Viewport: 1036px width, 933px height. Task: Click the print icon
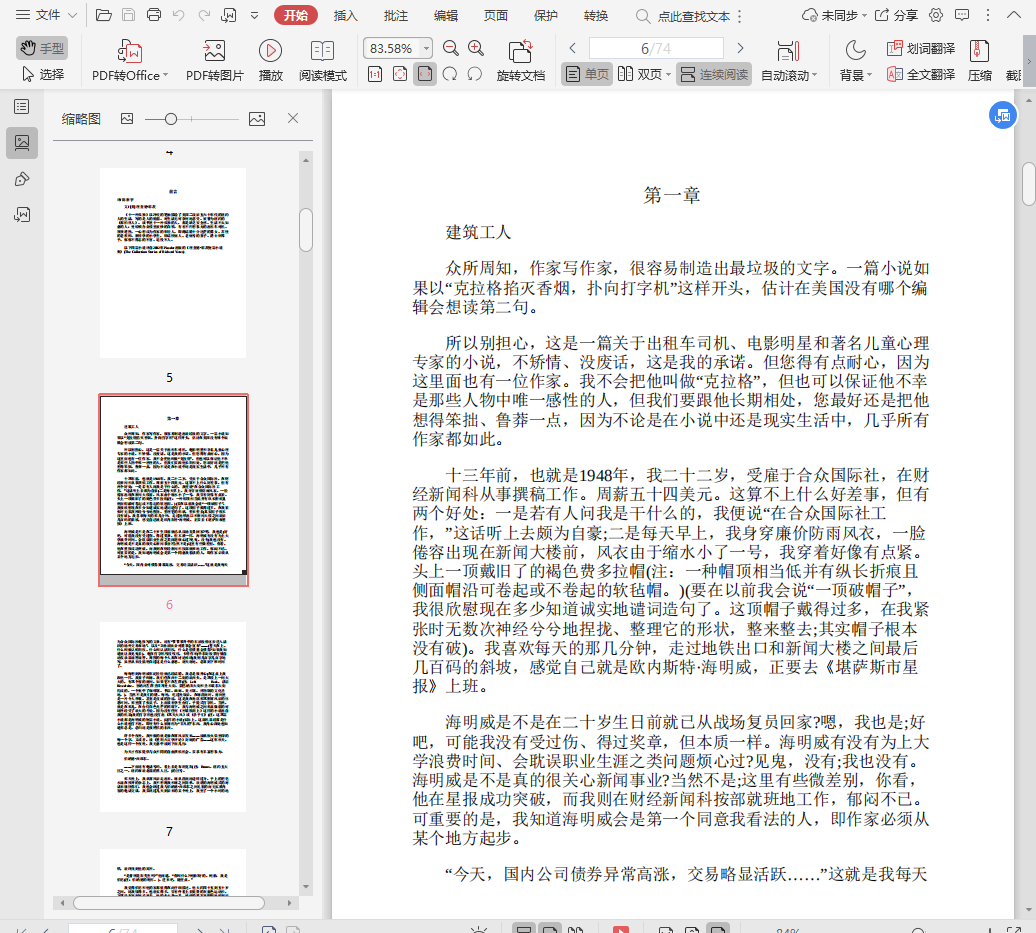coord(154,15)
